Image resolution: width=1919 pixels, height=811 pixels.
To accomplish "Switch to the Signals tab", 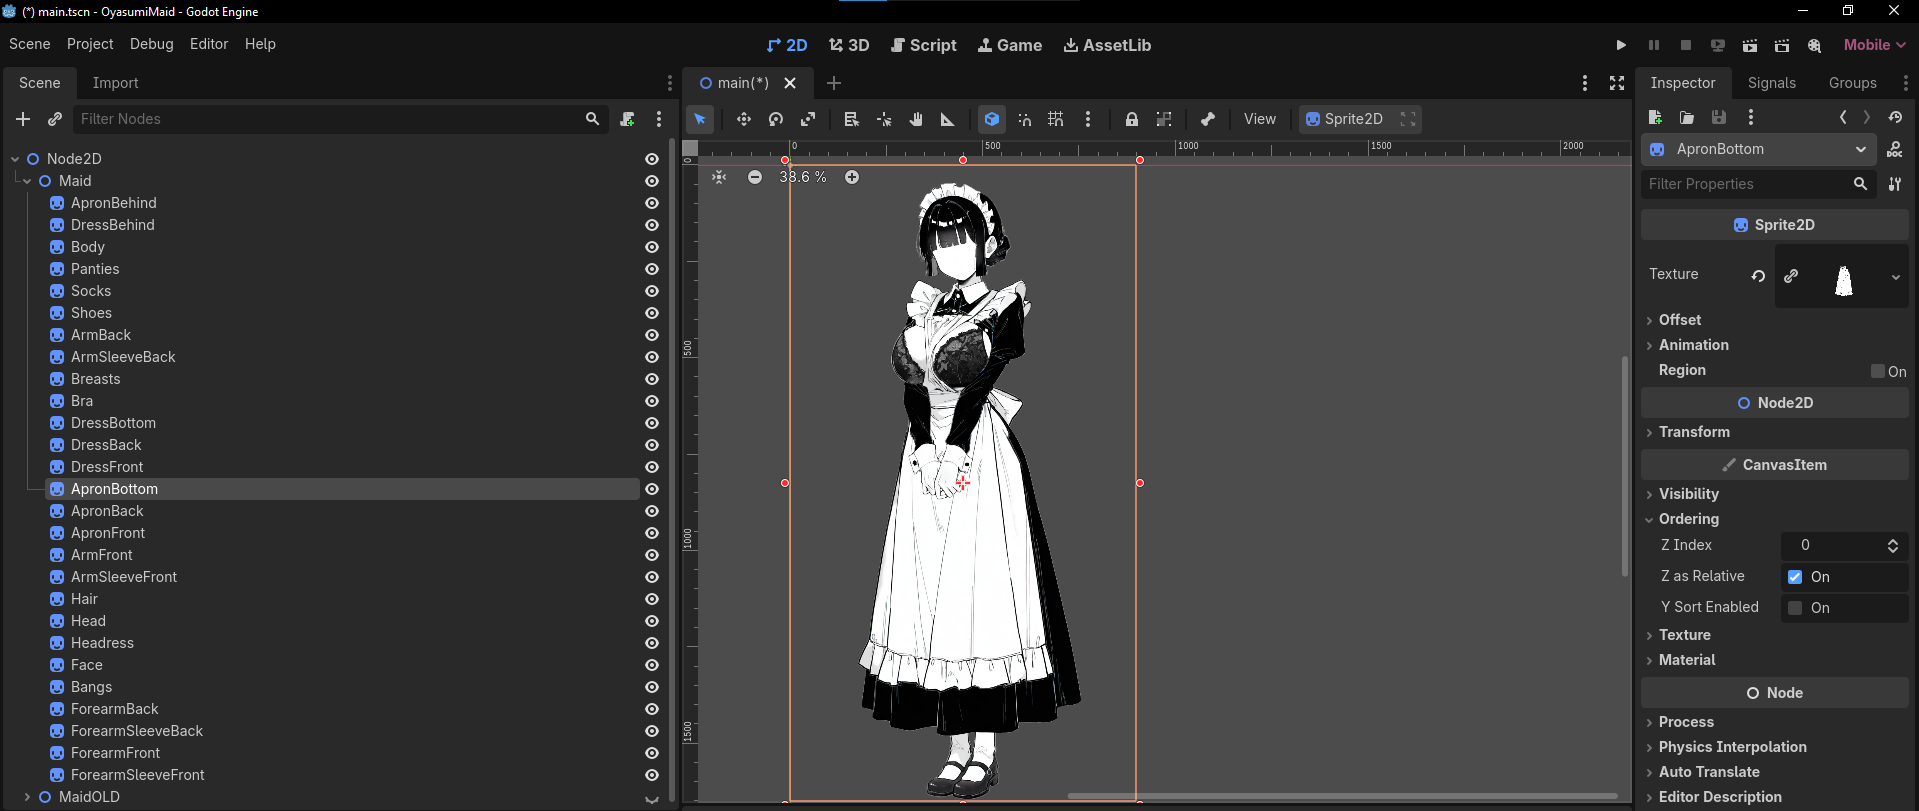I will coord(1771,83).
